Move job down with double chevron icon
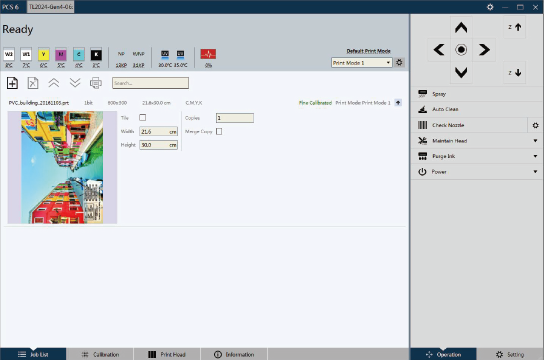 pos(75,83)
